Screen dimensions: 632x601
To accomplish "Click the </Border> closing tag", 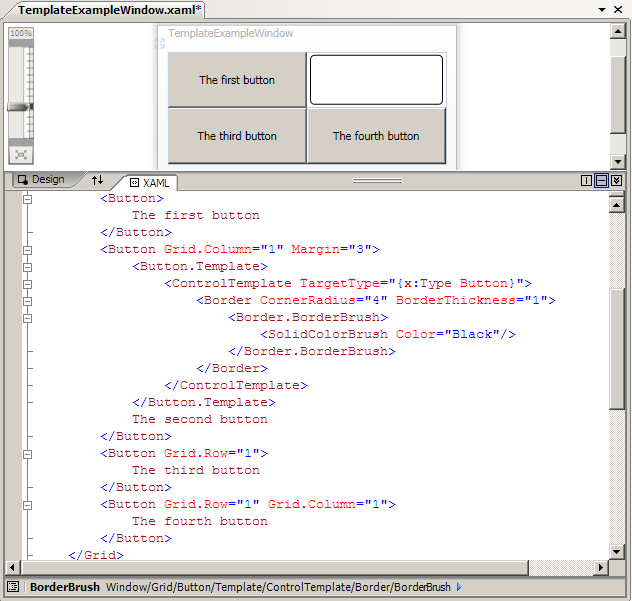I will (232, 368).
